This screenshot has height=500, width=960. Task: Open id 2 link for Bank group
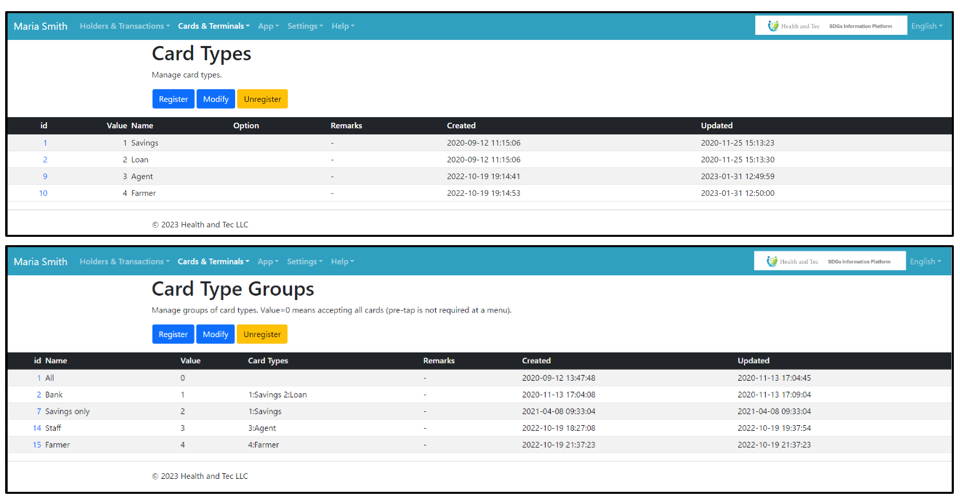tap(39, 395)
